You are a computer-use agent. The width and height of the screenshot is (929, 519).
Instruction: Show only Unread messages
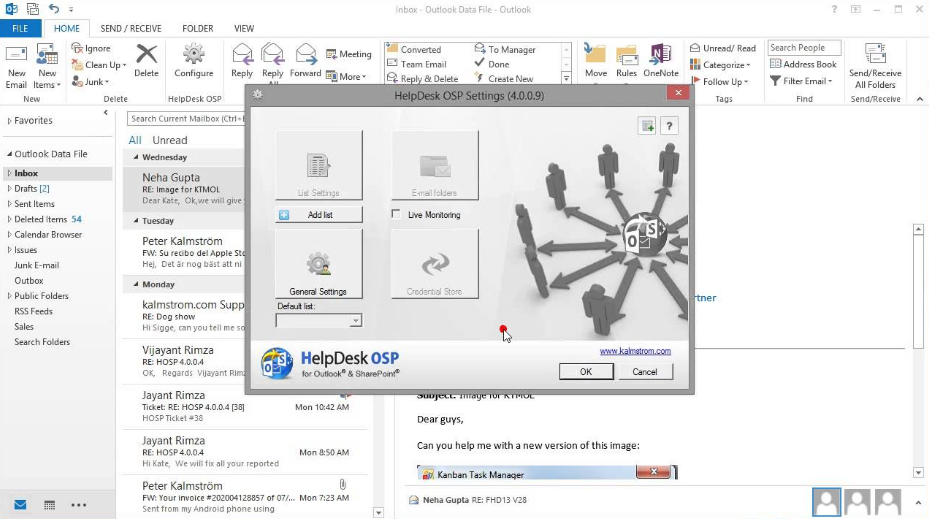pos(169,140)
